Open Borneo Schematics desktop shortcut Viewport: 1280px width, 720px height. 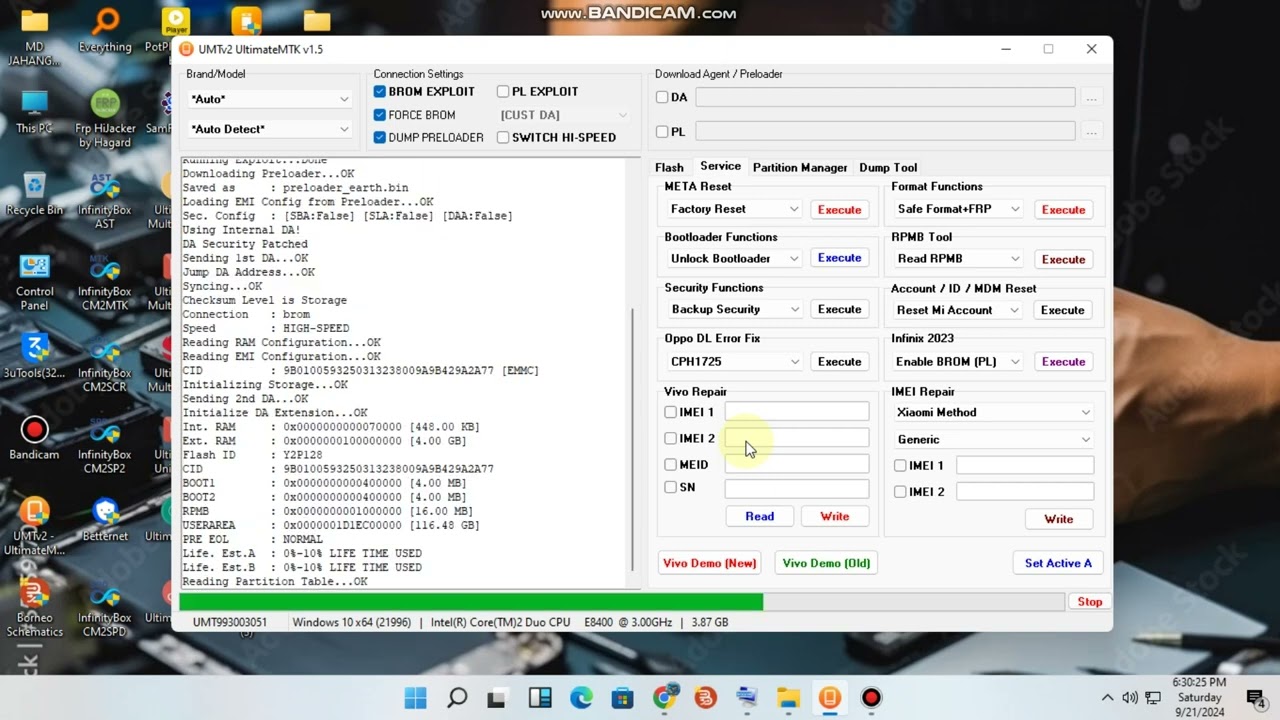34,609
